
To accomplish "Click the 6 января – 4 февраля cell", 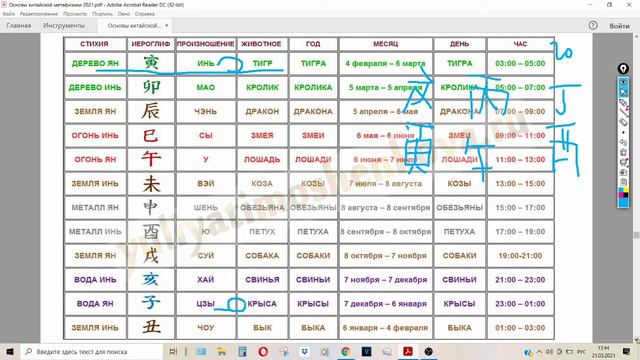I will (385, 328).
